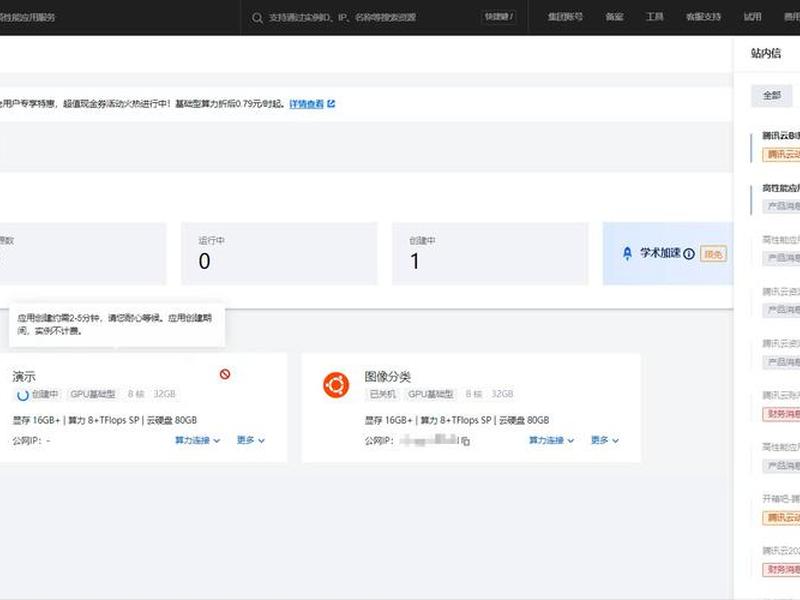Select the 运行中 count card showing 0

(x=279, y=253)
